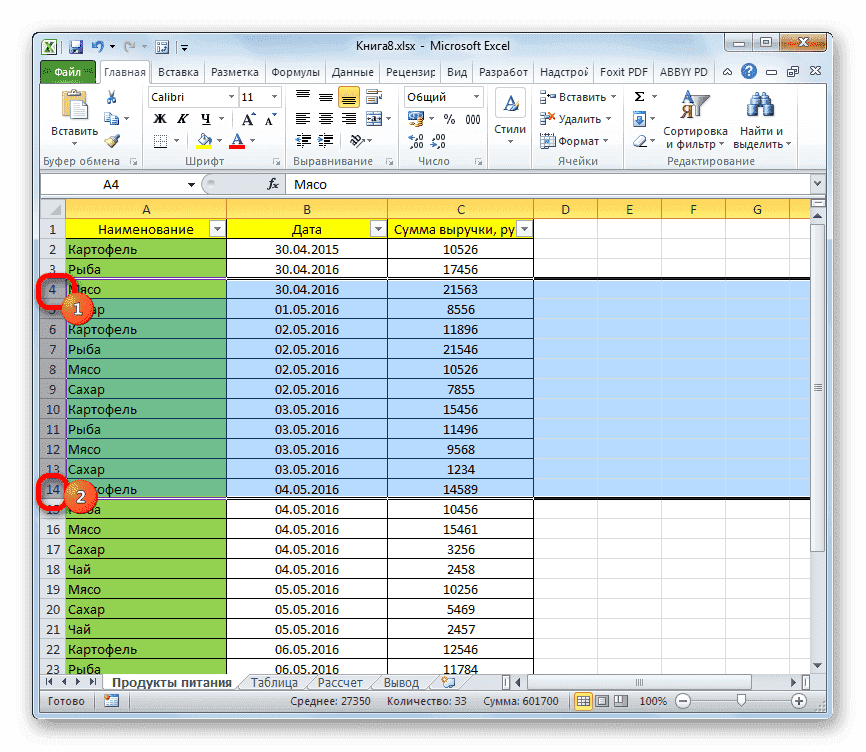Click the Save icon in Quick Access Toolbar
Screen dimensions: 866x752
click(75, 46)
